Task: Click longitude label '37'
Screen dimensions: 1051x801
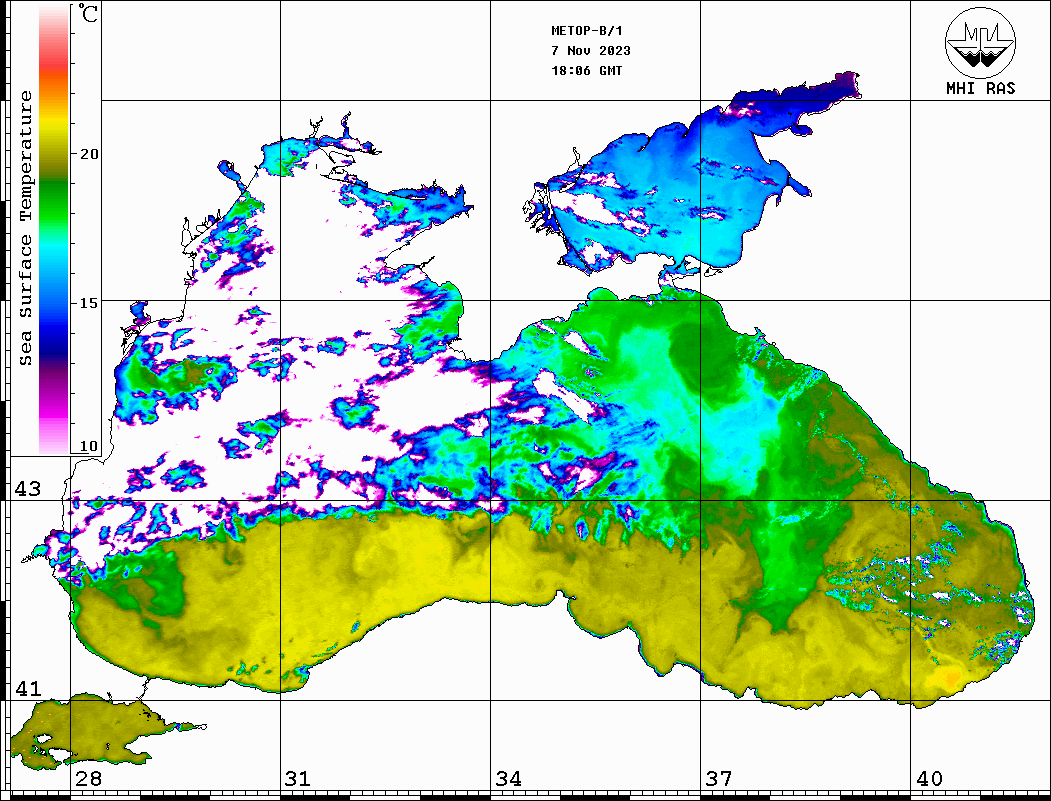Action: (719, 779)
